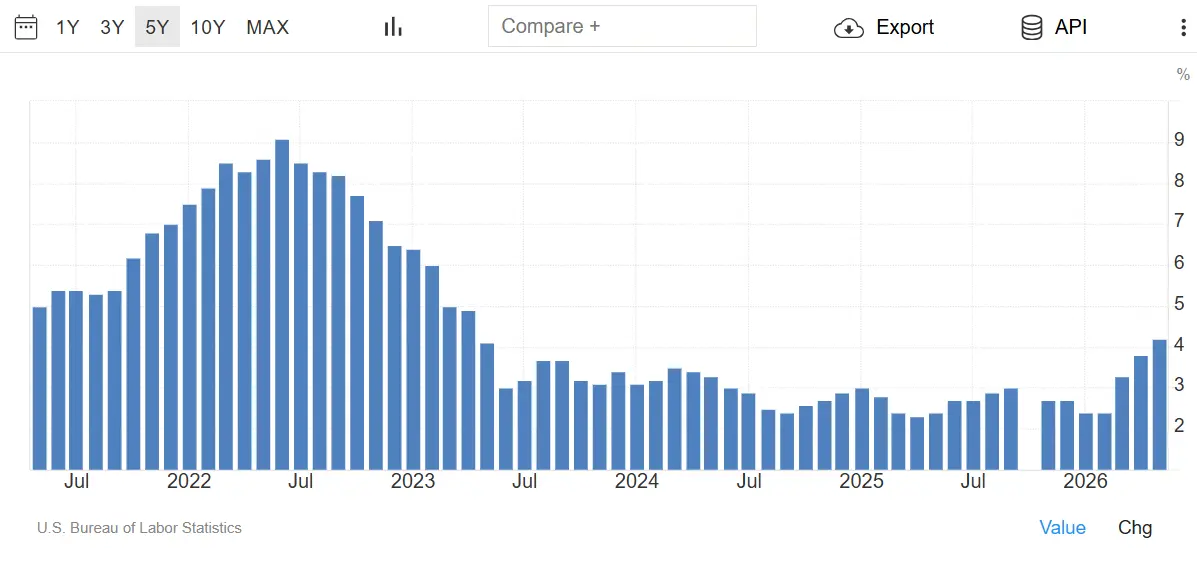This screenshot has height=562, width=1197.
Task: Open the calendar date range picker
Action: click(x=26, y=27)
